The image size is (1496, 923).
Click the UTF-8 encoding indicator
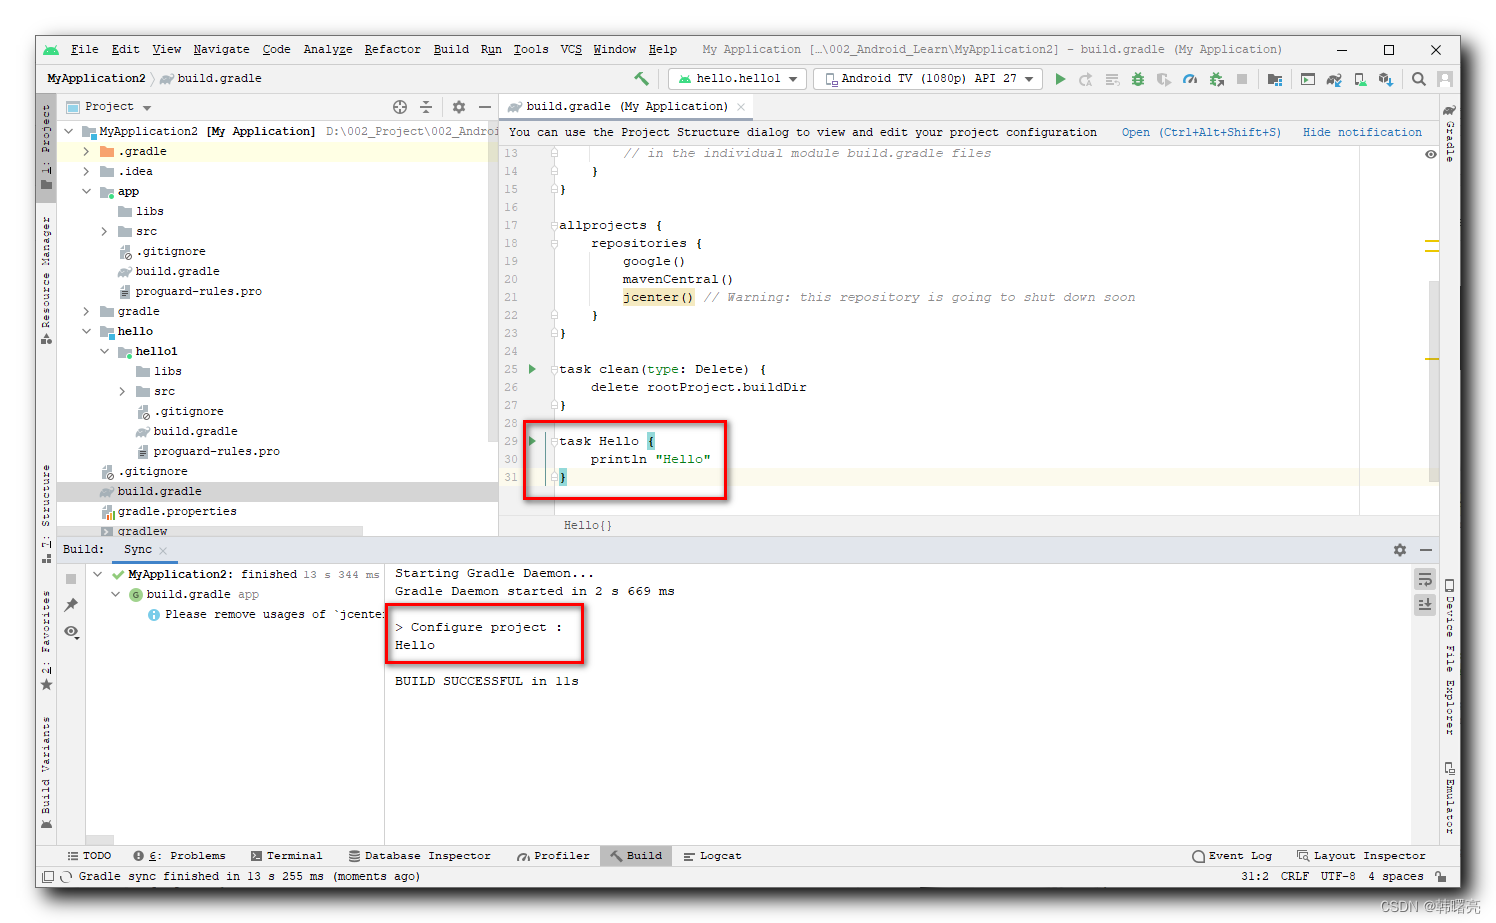(x=1338, y=877)
